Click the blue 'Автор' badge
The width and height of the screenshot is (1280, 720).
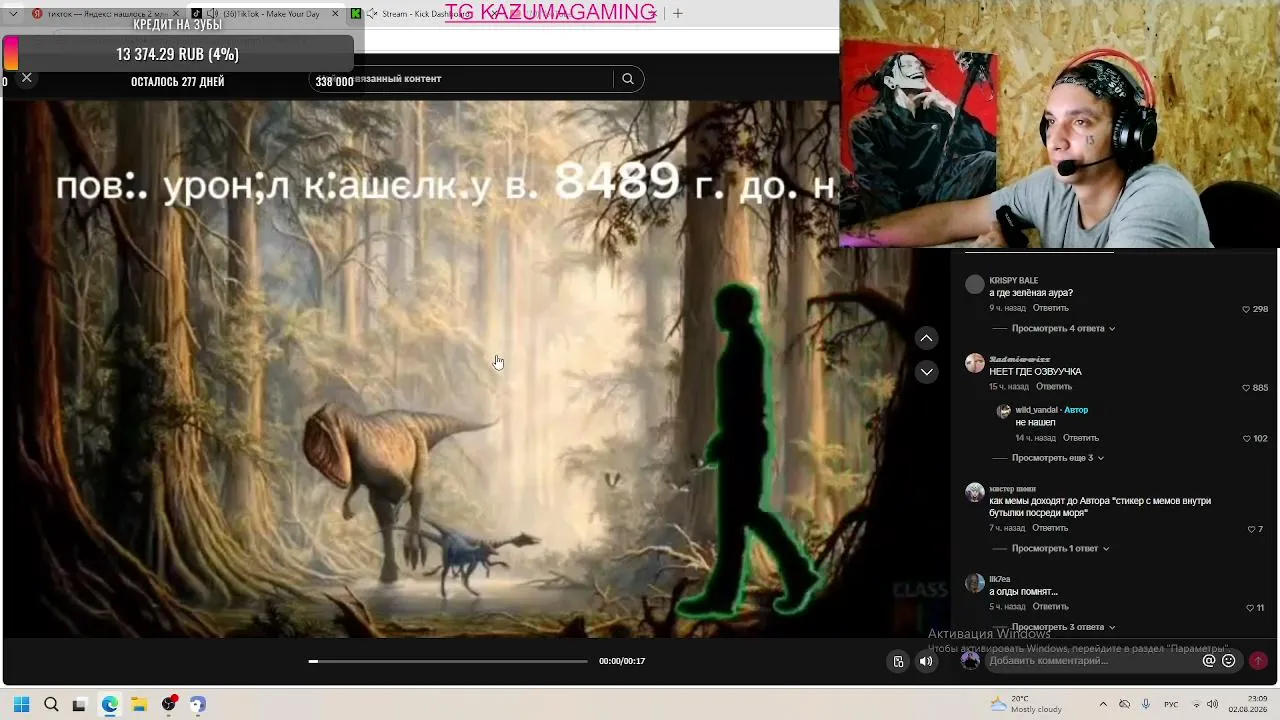click(x=1076, y=410)
